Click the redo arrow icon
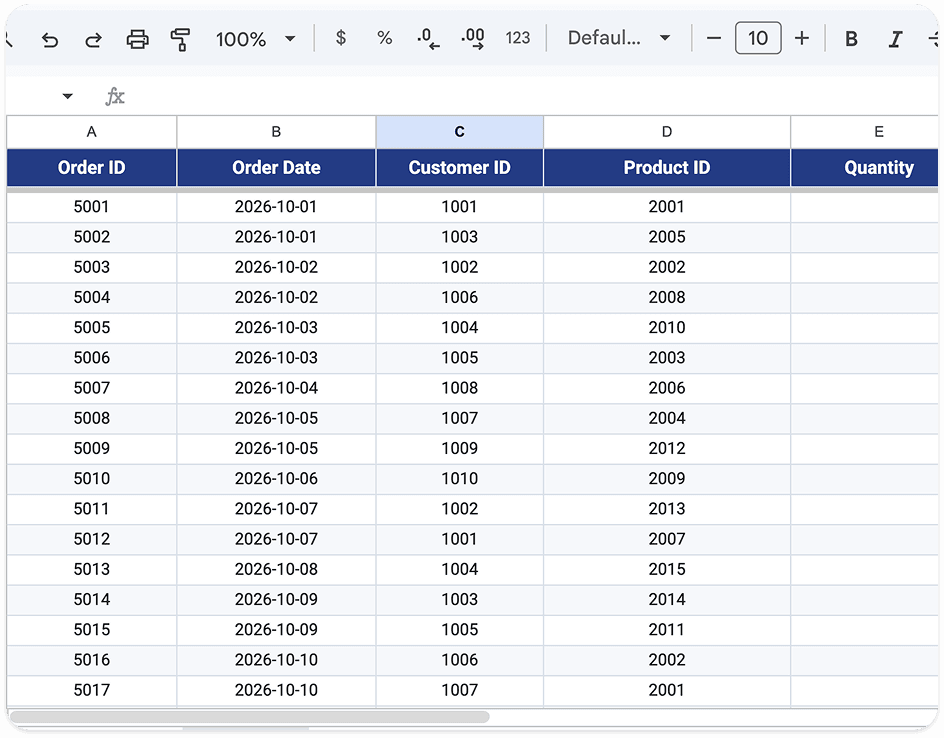The height and width of the screenshot is (738, 944). pyautogui.click(x=93, y=40)
